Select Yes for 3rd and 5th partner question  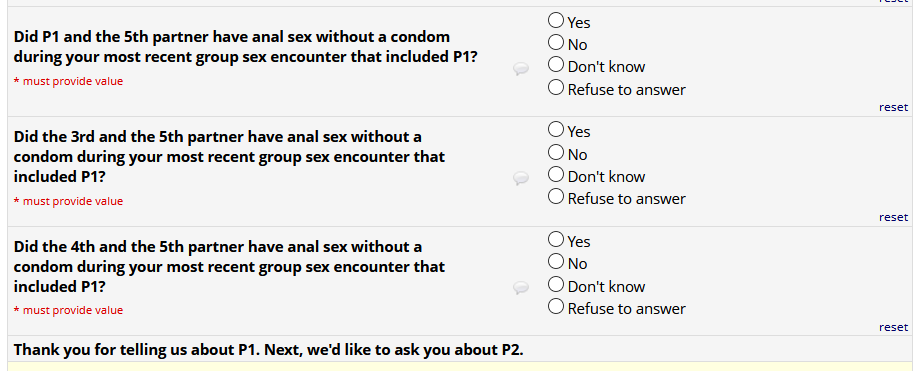tap(556, 129)
